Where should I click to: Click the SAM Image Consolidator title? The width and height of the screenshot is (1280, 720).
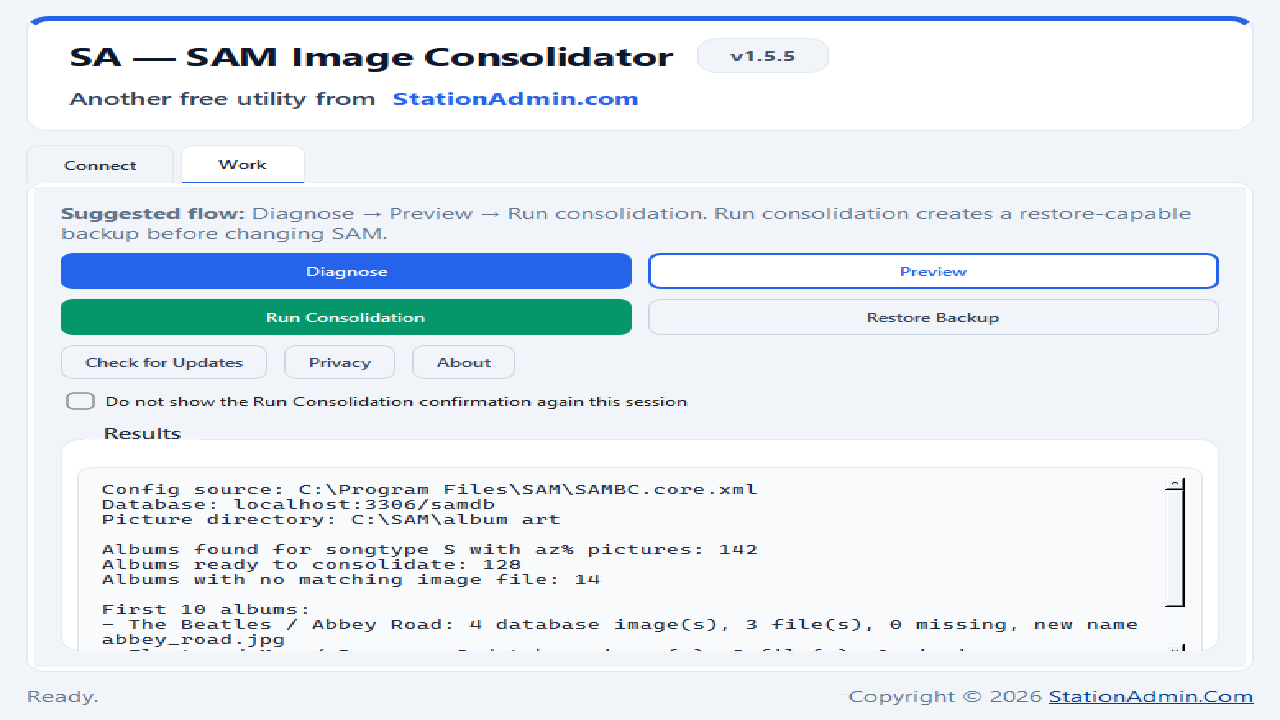pos(371,56)
